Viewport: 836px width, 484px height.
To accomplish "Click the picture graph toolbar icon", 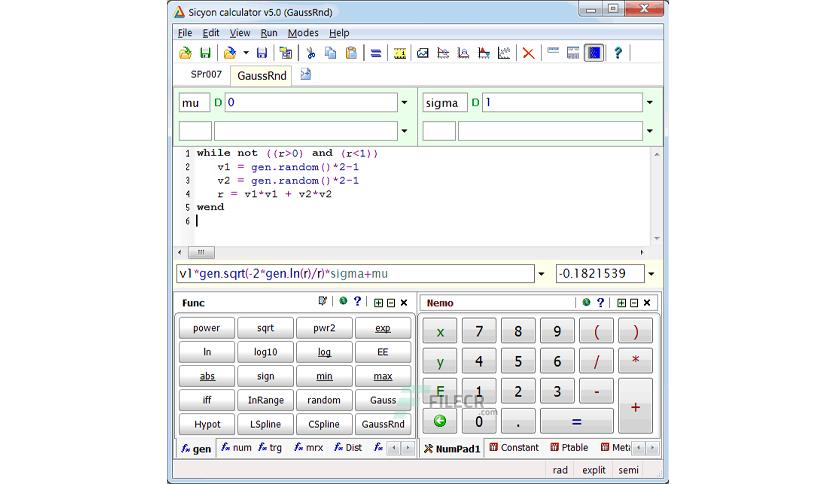I will click(x=423, y=53).
